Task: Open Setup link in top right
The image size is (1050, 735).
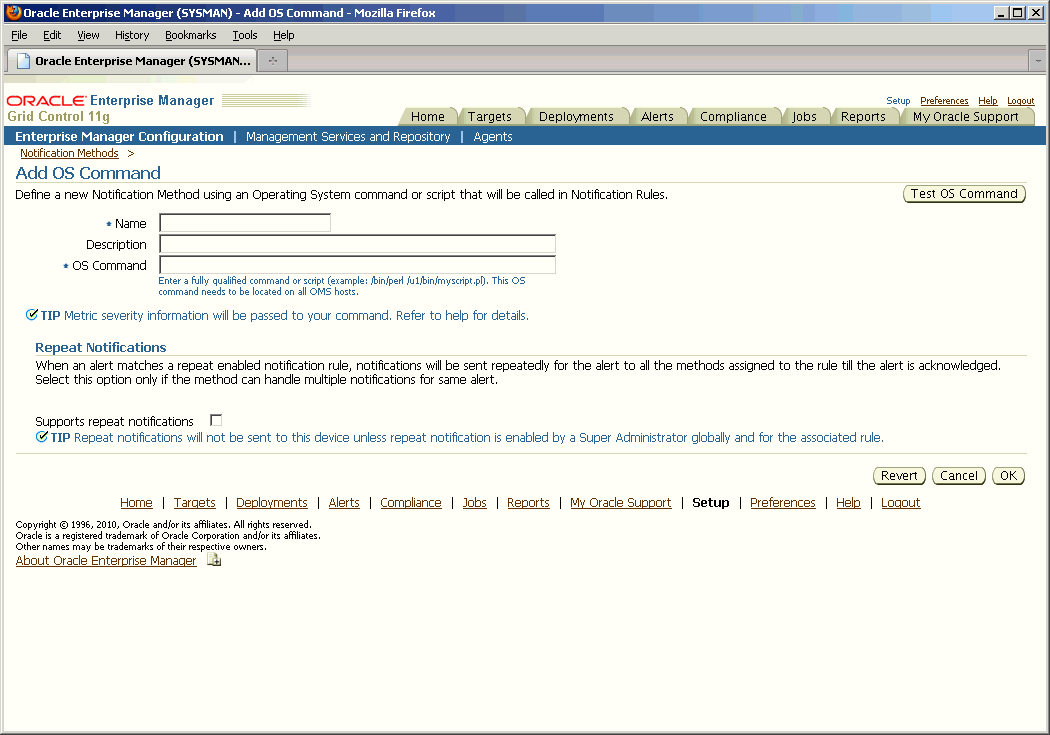Action: [x=898, y=100]
